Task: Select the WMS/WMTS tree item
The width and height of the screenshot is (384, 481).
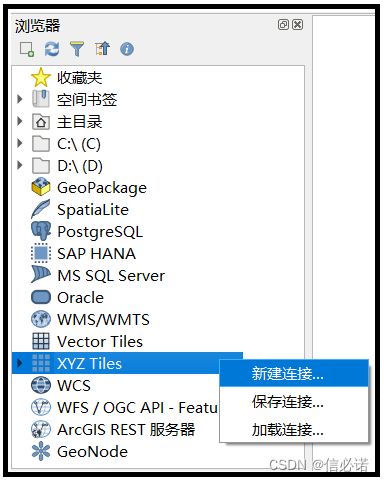Action: click(103, 319)
